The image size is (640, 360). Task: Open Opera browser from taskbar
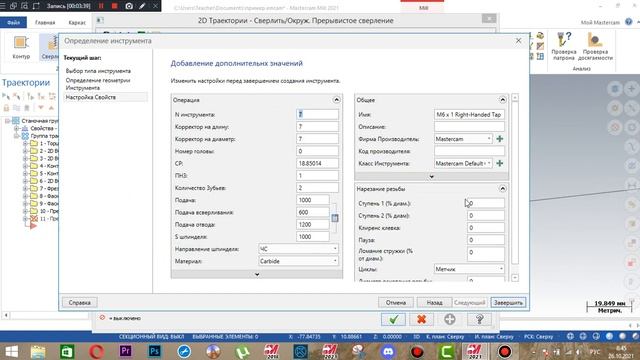point(96,351)
